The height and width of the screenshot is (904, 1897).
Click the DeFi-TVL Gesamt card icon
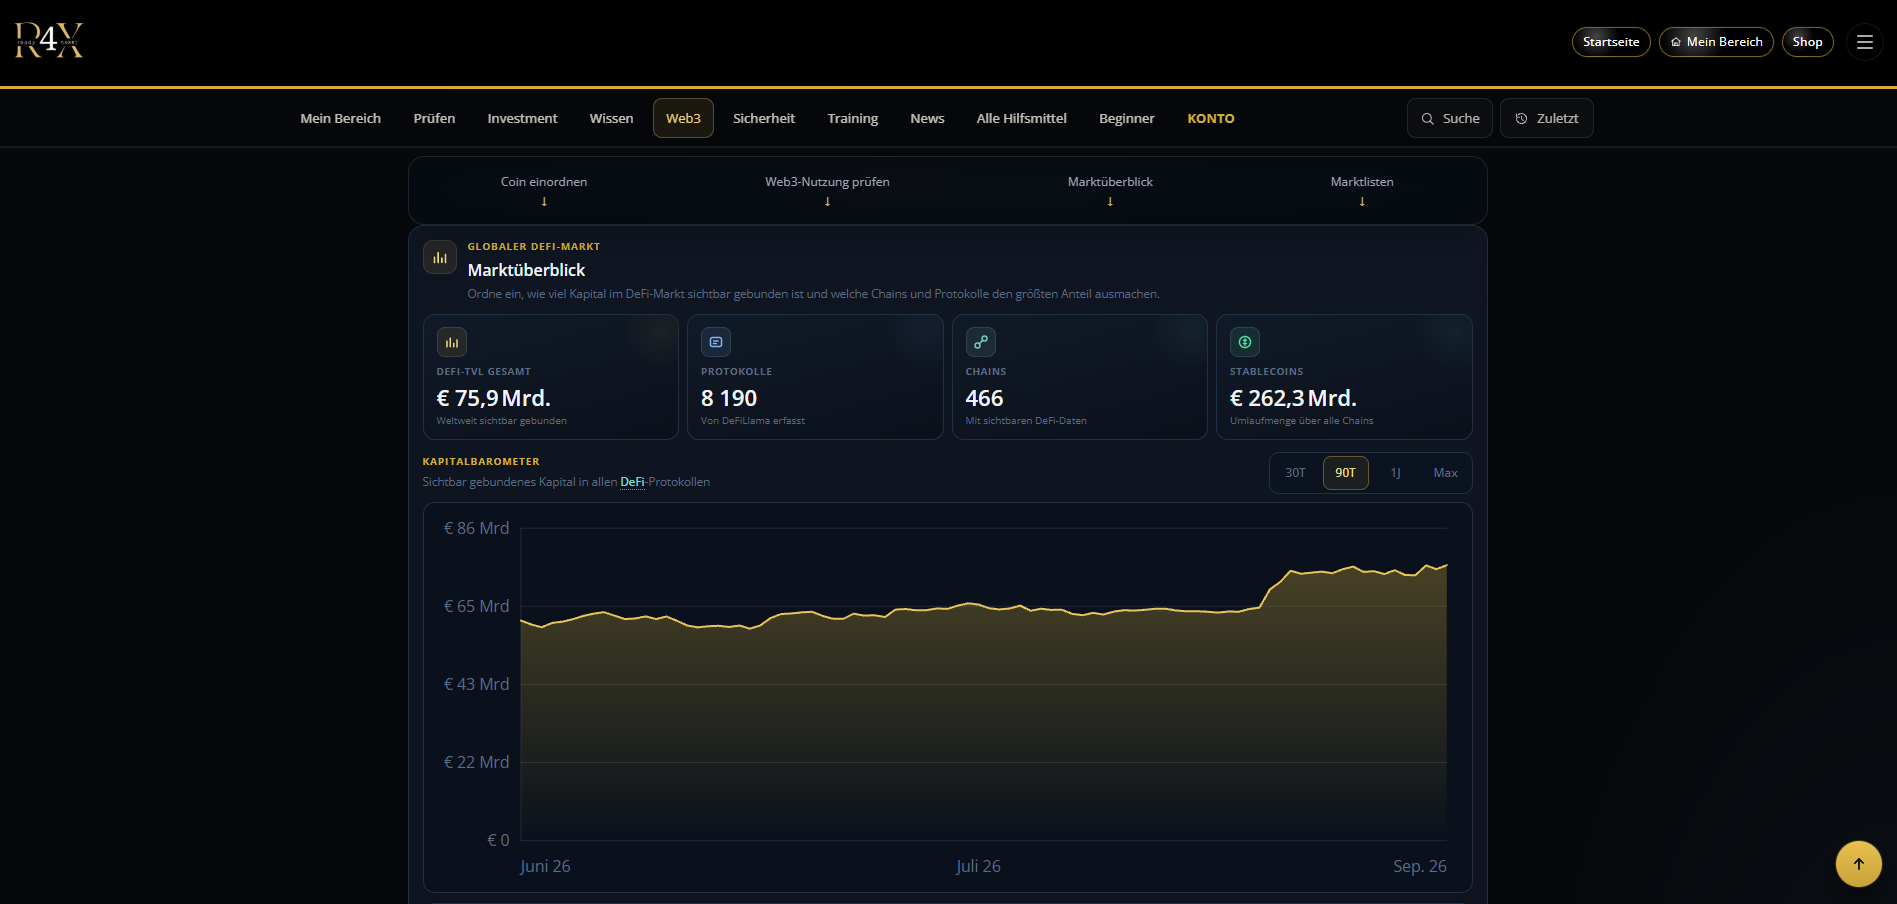tap(452, 342)
